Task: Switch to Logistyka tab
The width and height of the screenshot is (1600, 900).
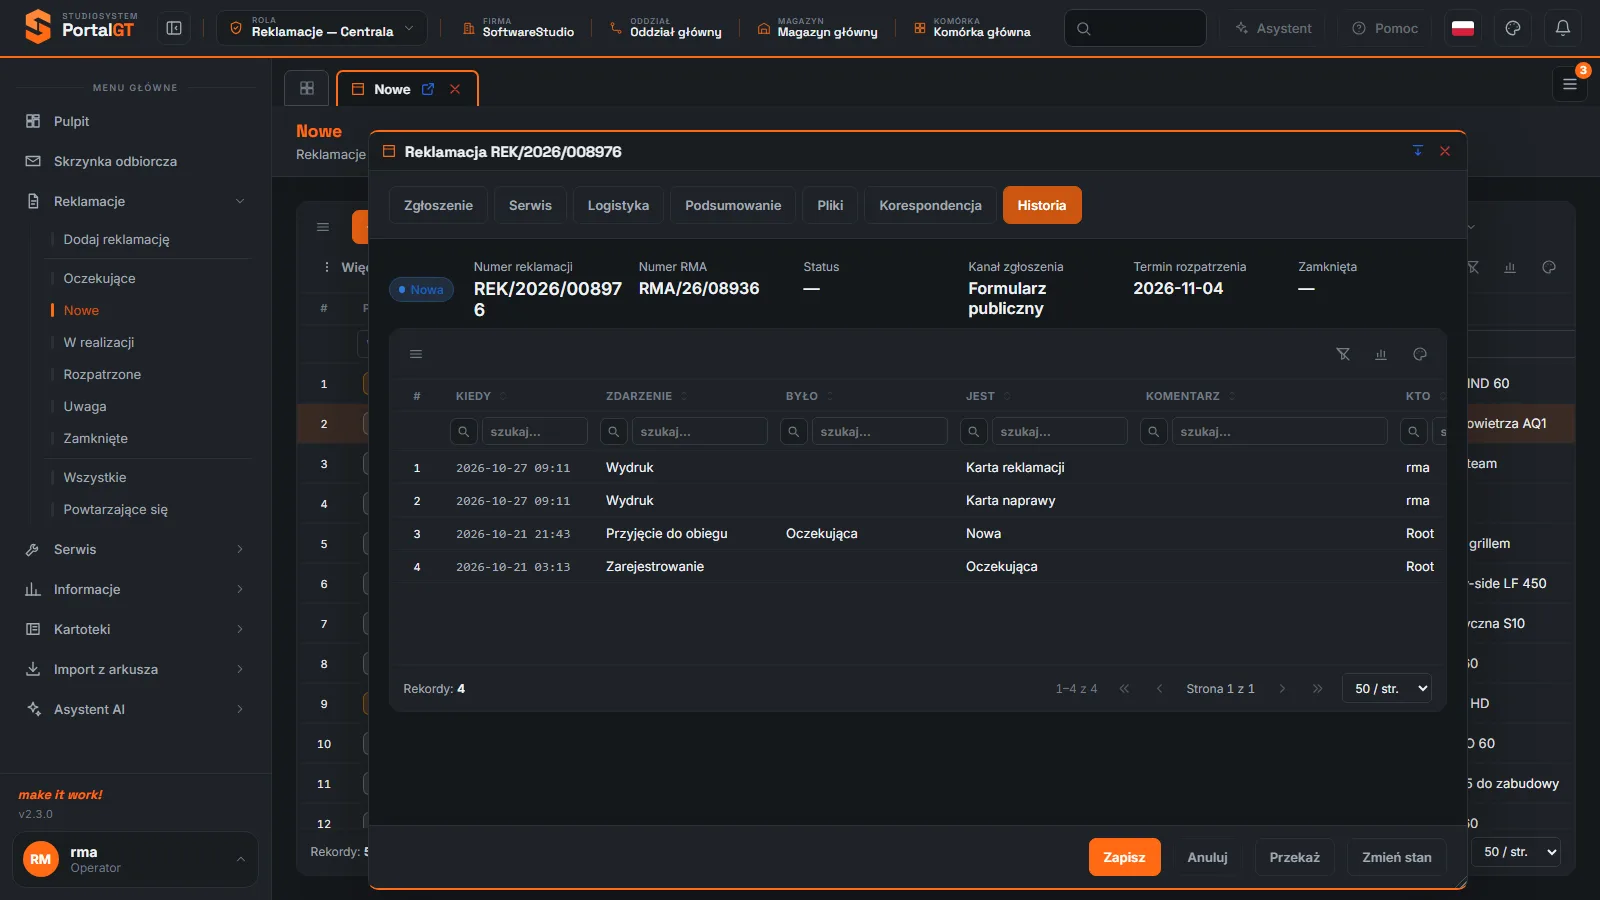Action: coord(618,205)
